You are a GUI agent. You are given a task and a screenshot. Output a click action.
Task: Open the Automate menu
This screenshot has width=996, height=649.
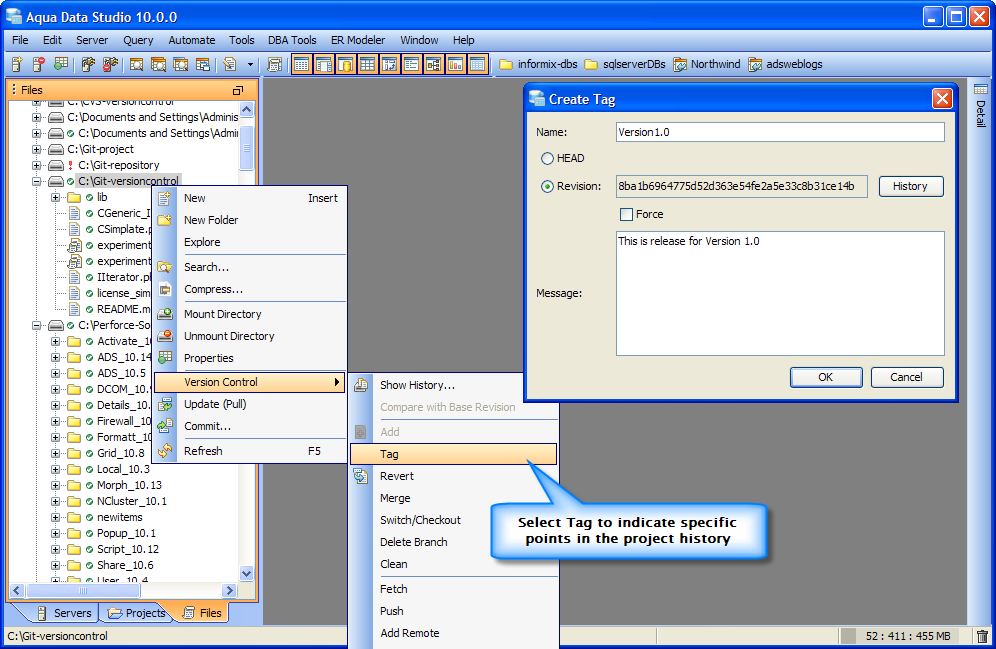click(192, 40)
